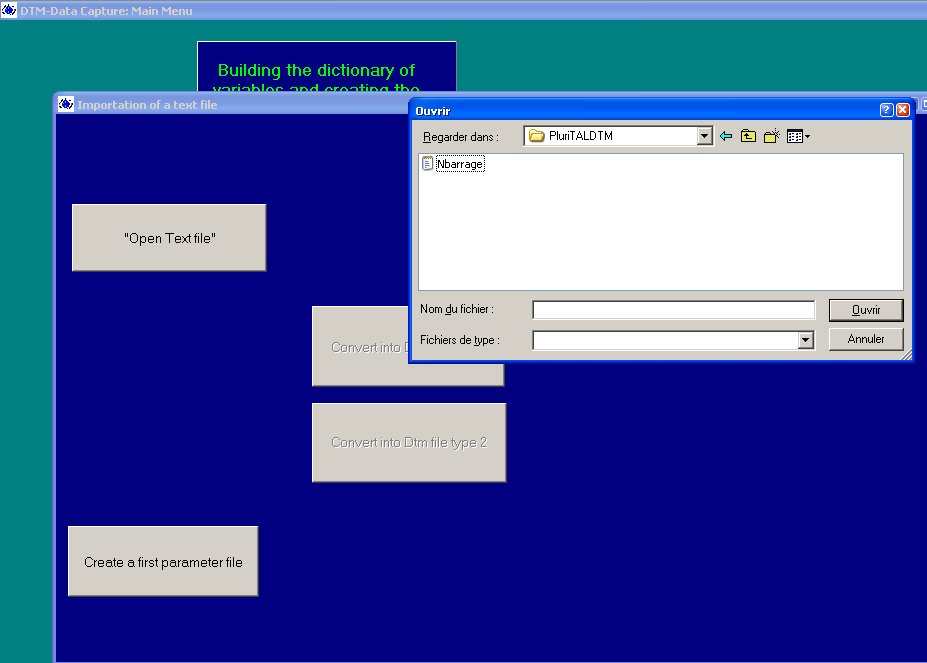Click the PluriTALDTM folder icon
Viewport: 927px width, 663px height.
(536, 136)
